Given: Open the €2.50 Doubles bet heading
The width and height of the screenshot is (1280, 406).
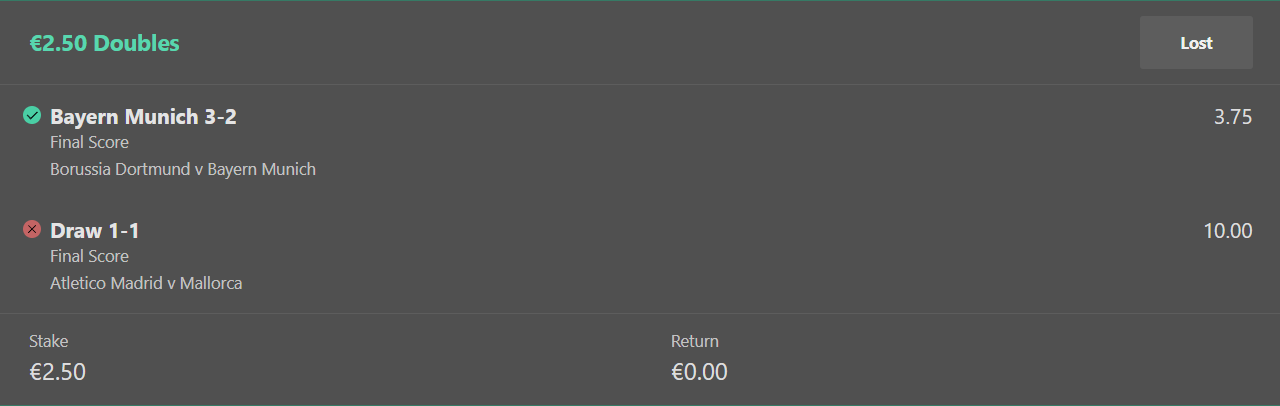Looking at the screenshot, I should coord(104,43).
